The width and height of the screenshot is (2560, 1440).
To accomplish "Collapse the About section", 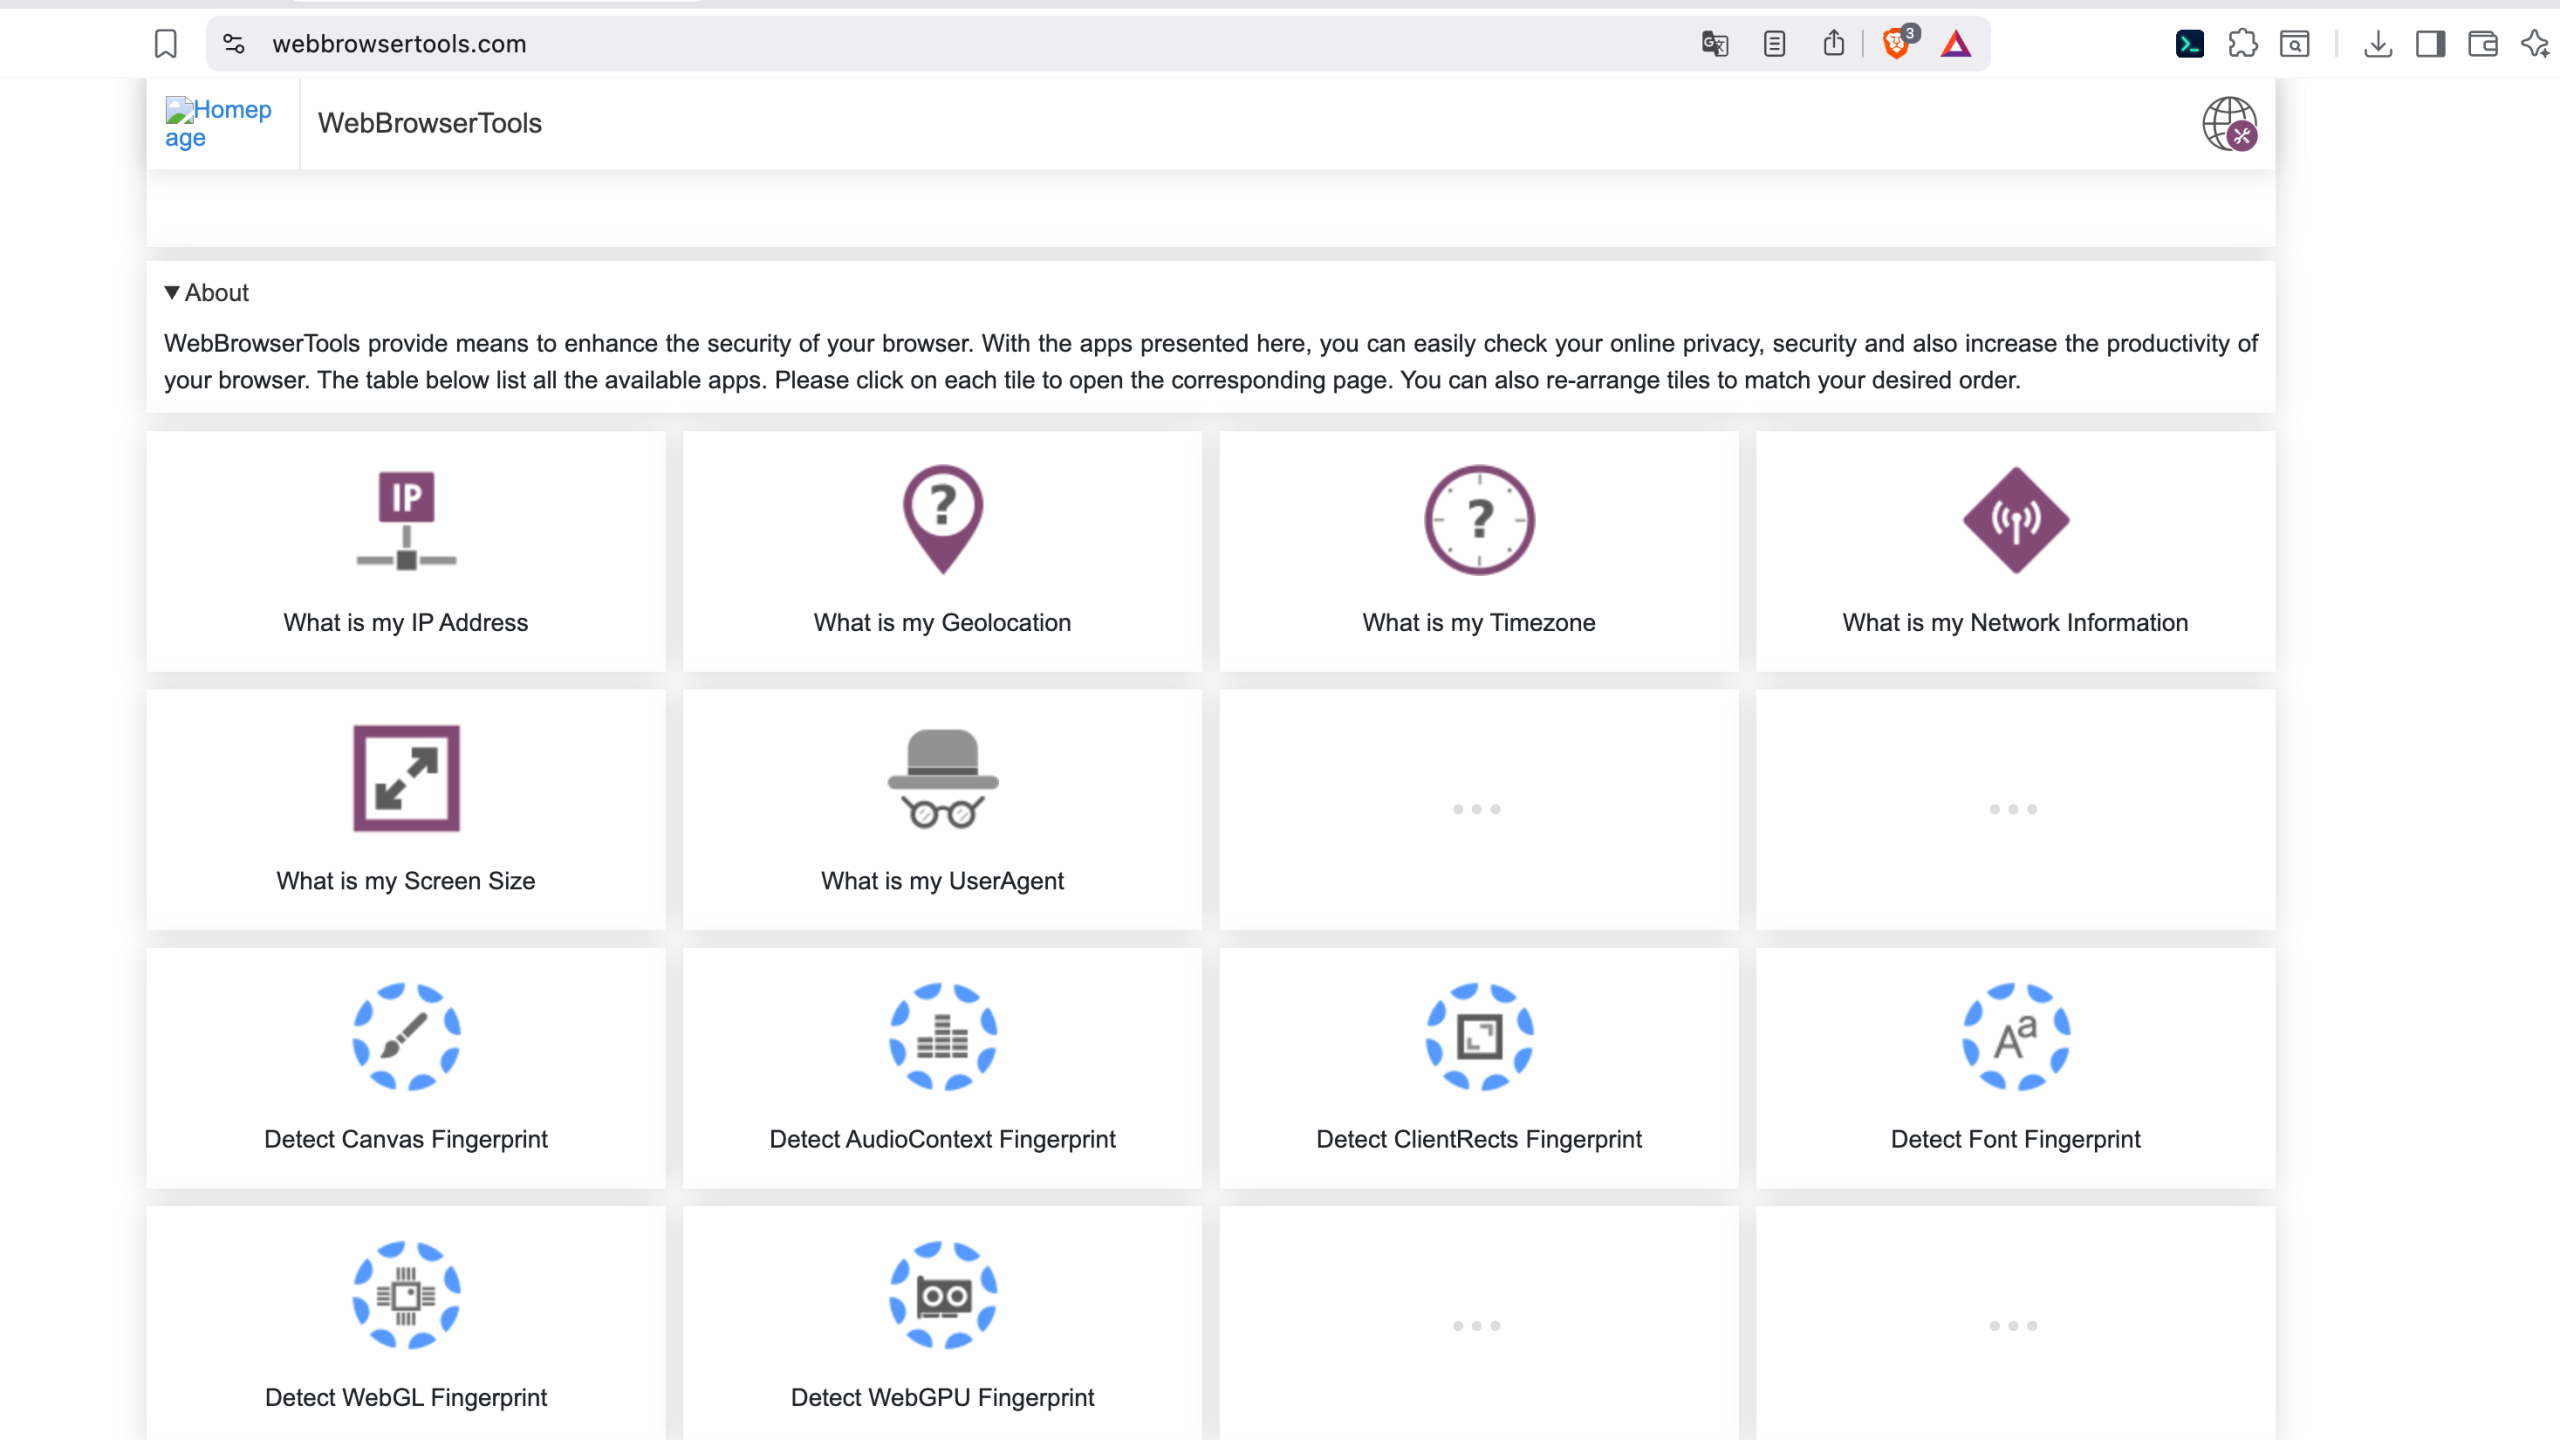I will [207, 293].
